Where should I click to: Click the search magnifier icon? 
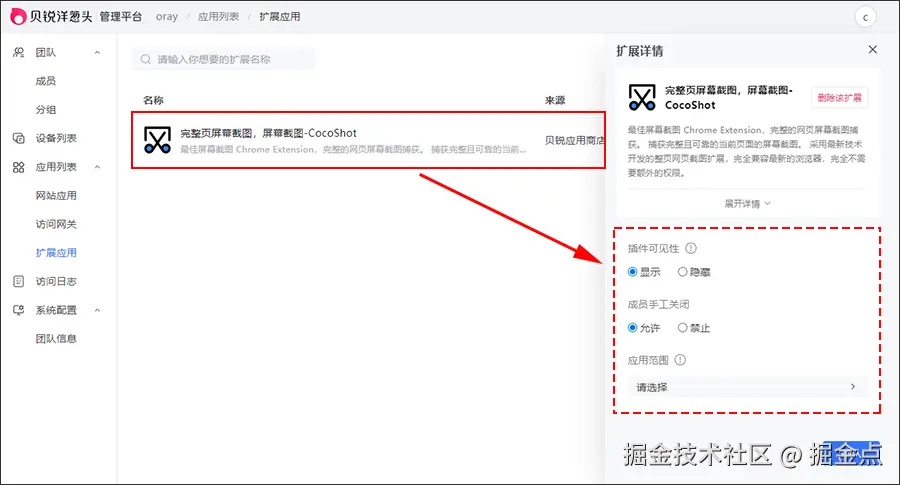(146, 59)
